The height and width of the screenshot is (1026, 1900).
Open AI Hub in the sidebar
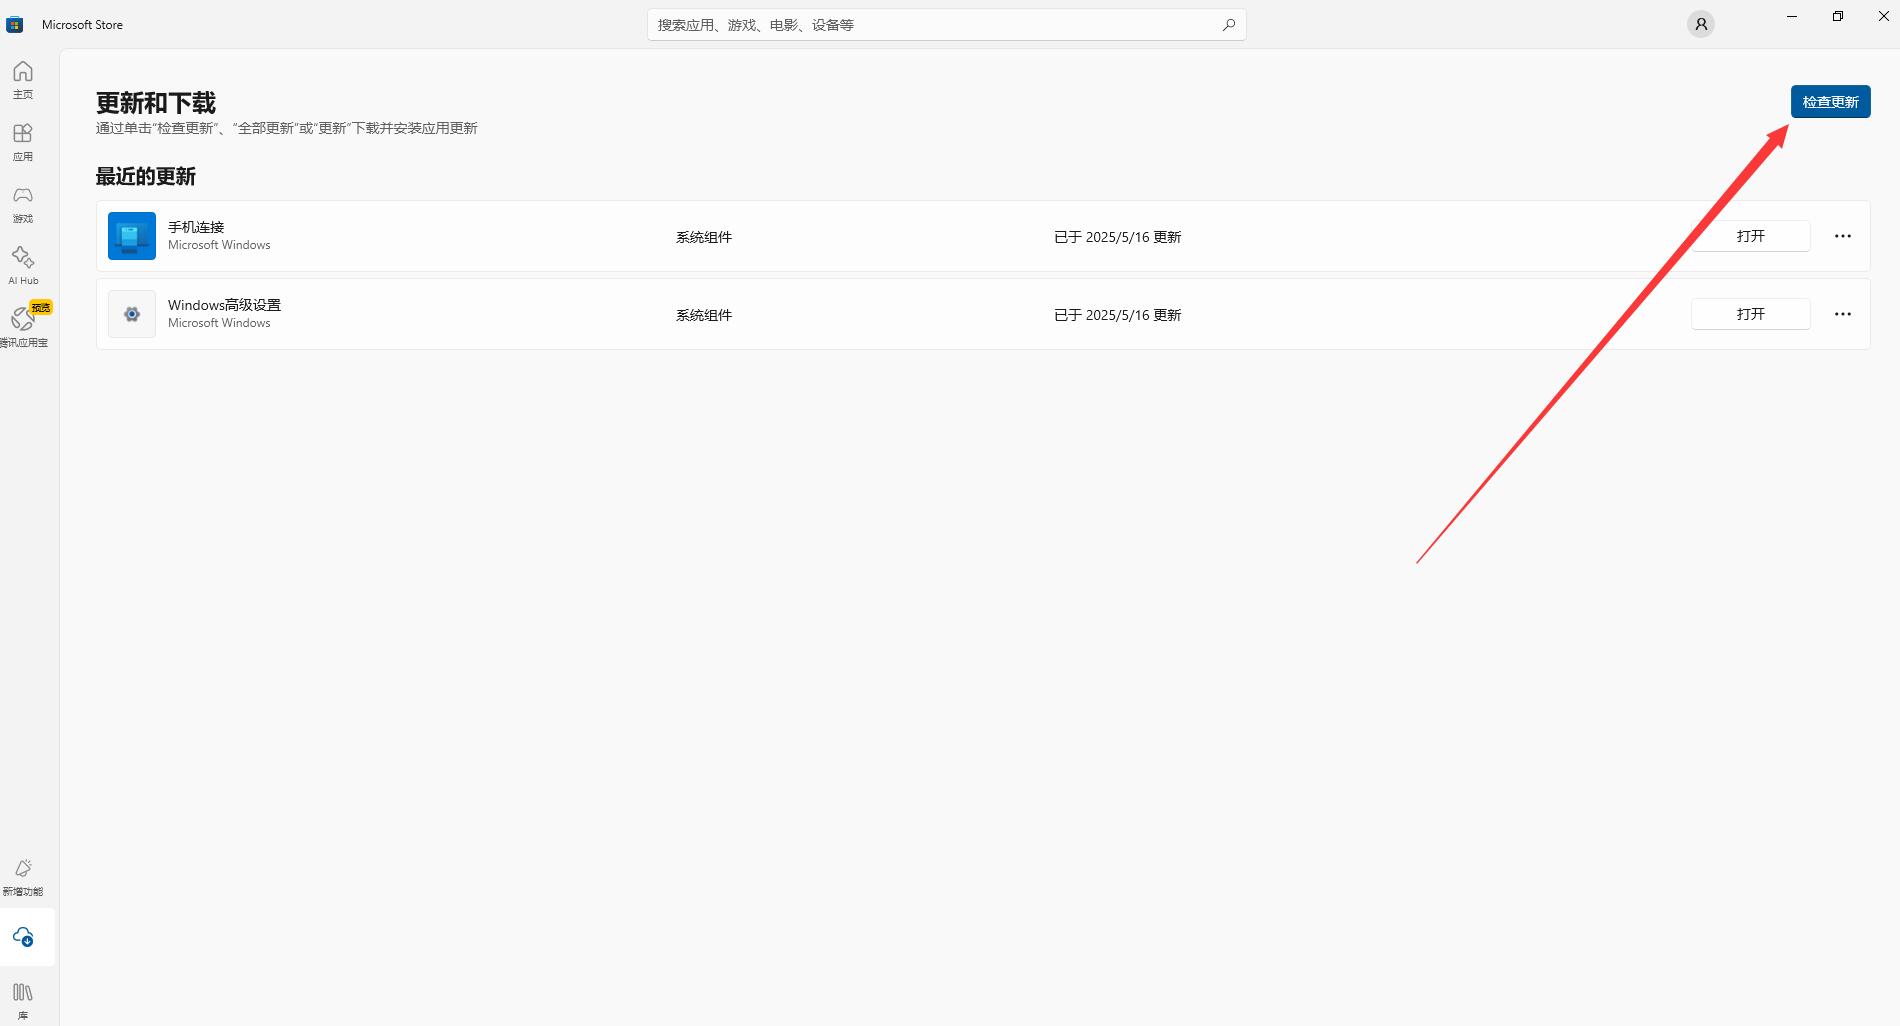23,265
